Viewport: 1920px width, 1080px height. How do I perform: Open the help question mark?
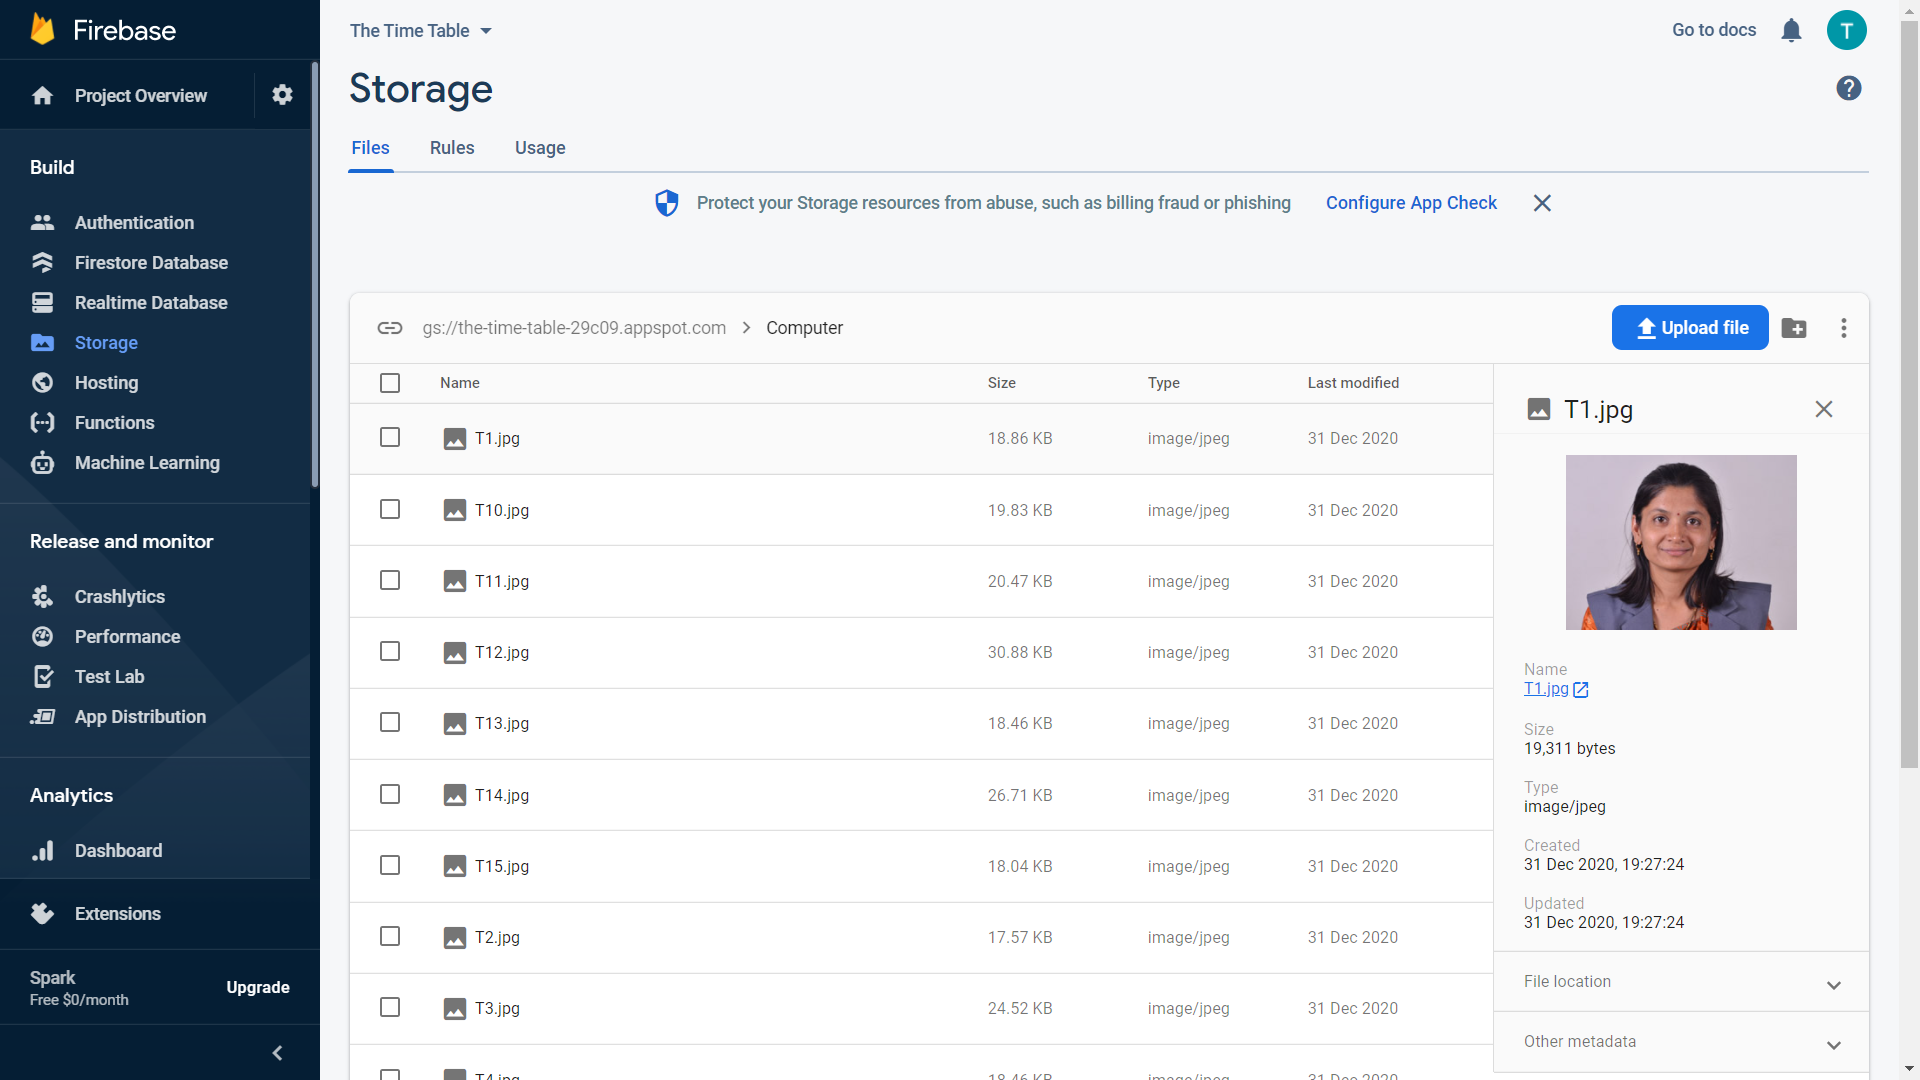coord(1849,88)
